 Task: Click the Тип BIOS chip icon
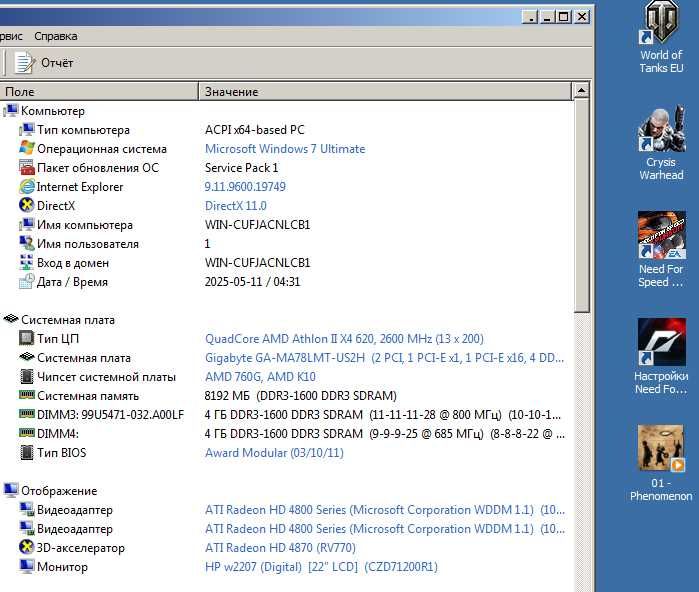click(27, 452)
